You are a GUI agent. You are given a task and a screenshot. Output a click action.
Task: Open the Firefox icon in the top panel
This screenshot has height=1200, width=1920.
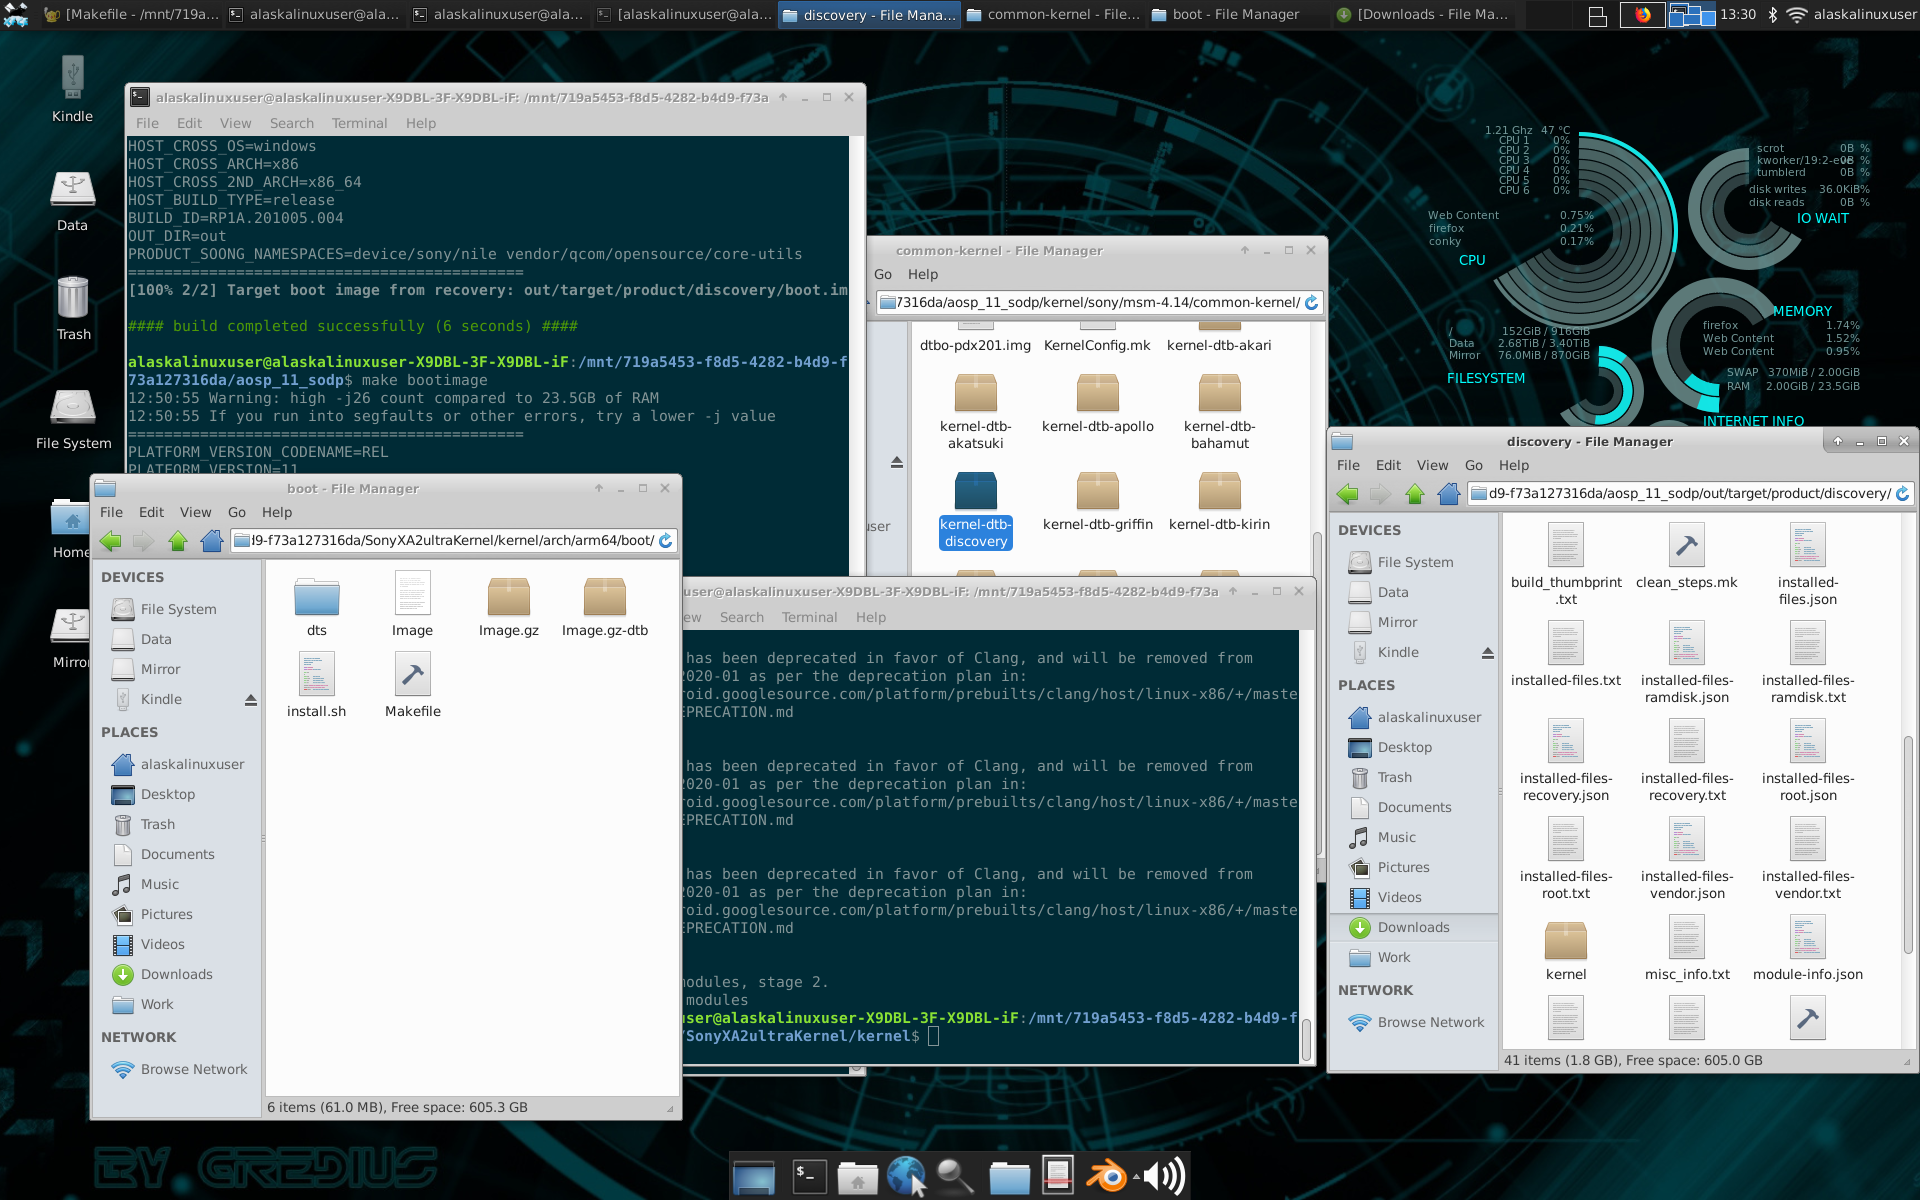tap(1642, 15)
